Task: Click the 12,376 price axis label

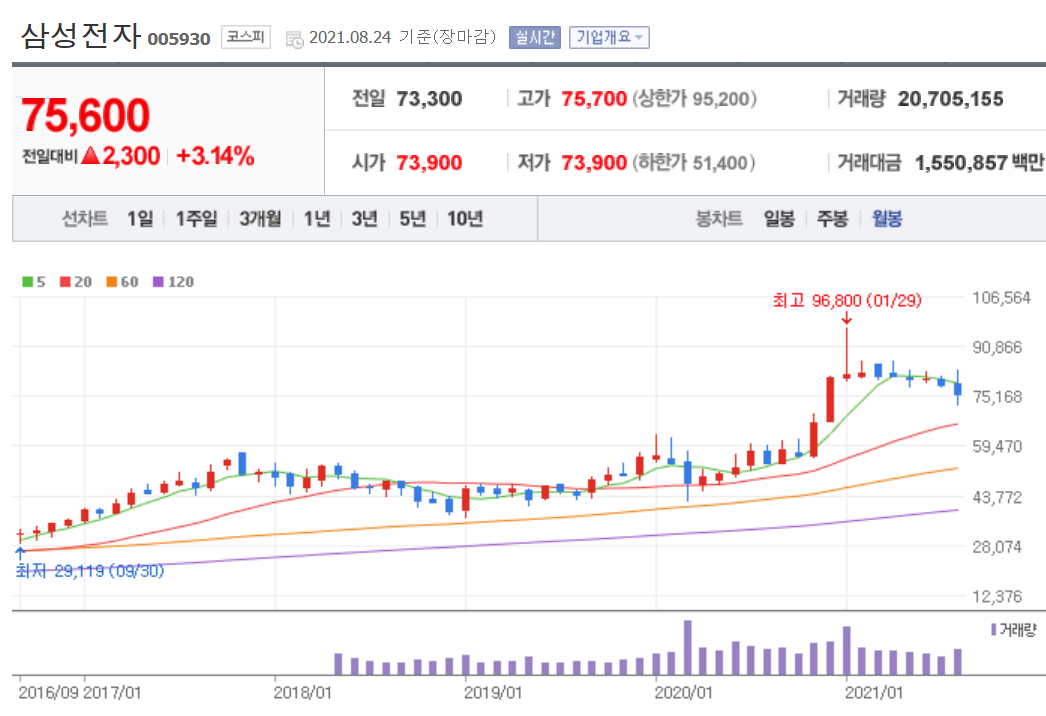Action: 997,597
